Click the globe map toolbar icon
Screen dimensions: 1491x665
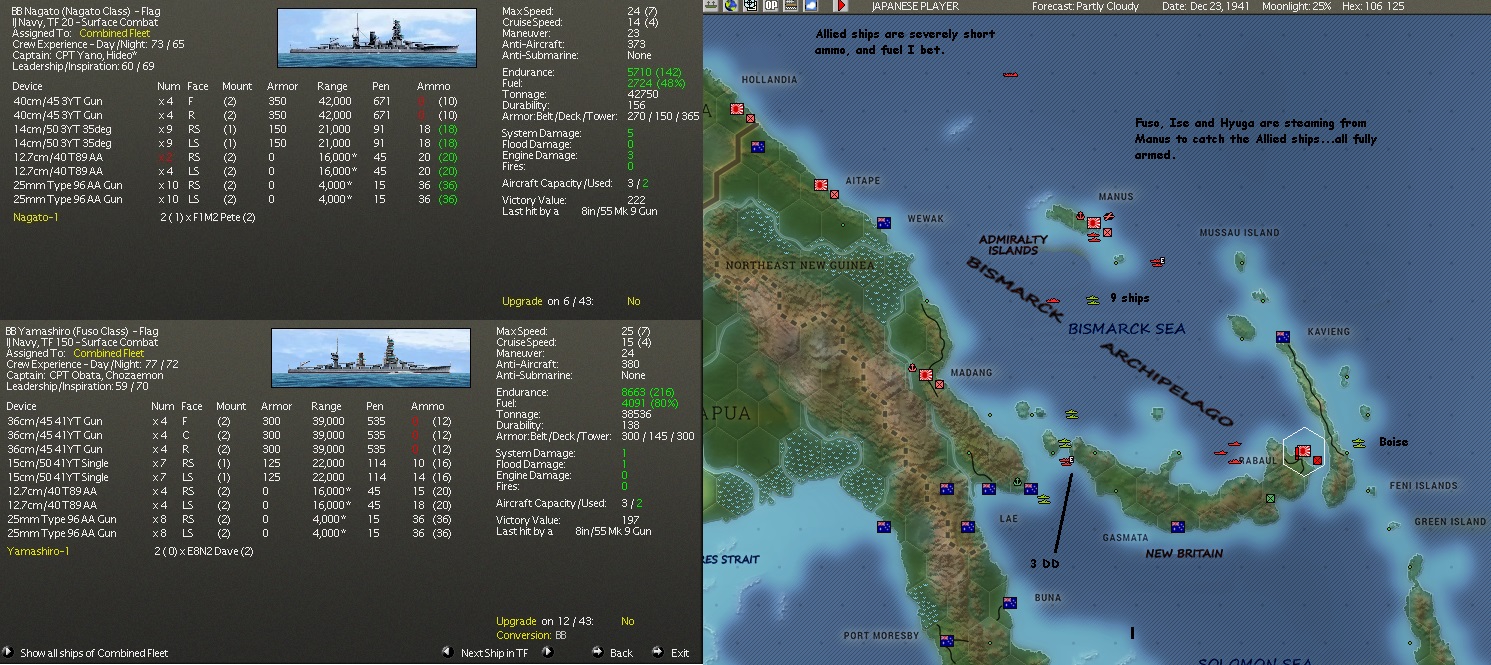[x=731, y=6]
